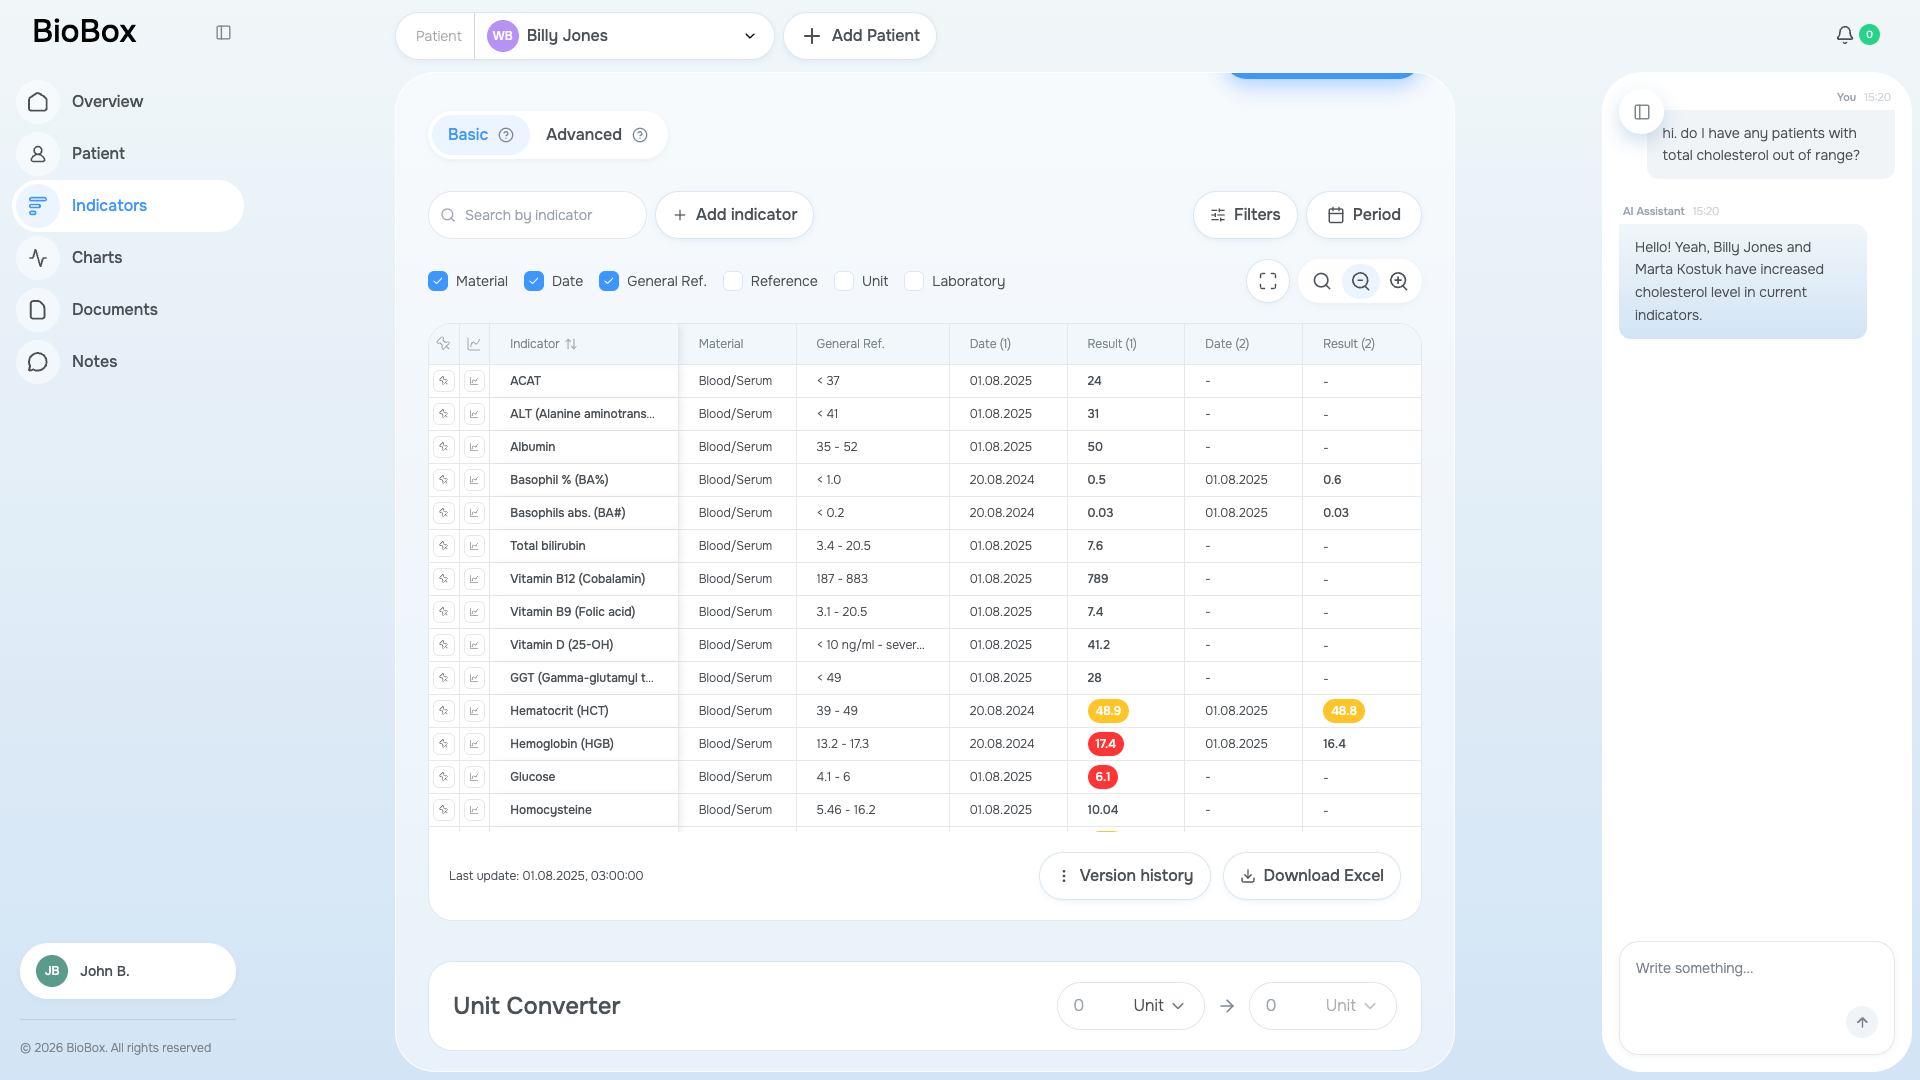Pin the Glucose indicator row
1920x1080 pixels.
[444, 777]
